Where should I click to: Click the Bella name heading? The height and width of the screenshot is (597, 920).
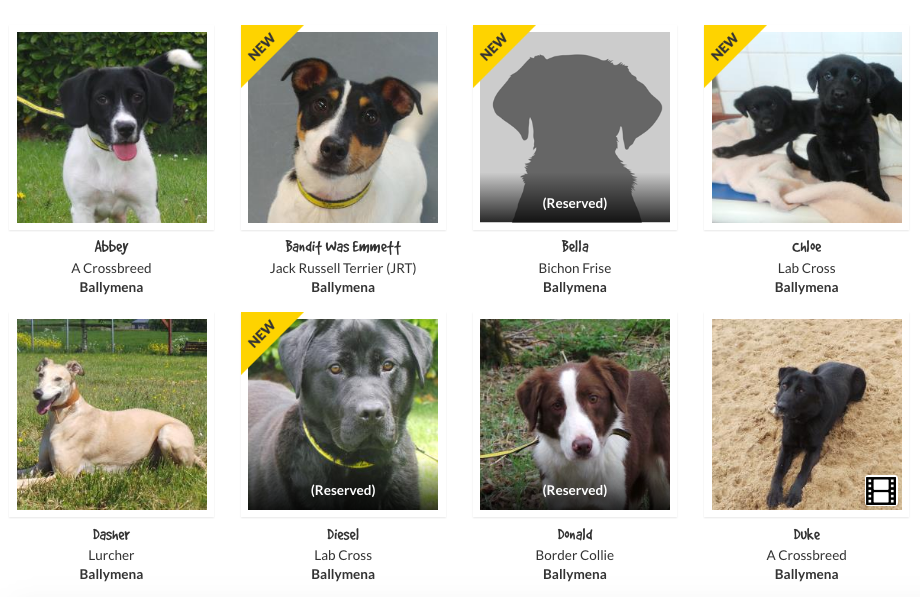pyautogui.click(x=575, y=247)
